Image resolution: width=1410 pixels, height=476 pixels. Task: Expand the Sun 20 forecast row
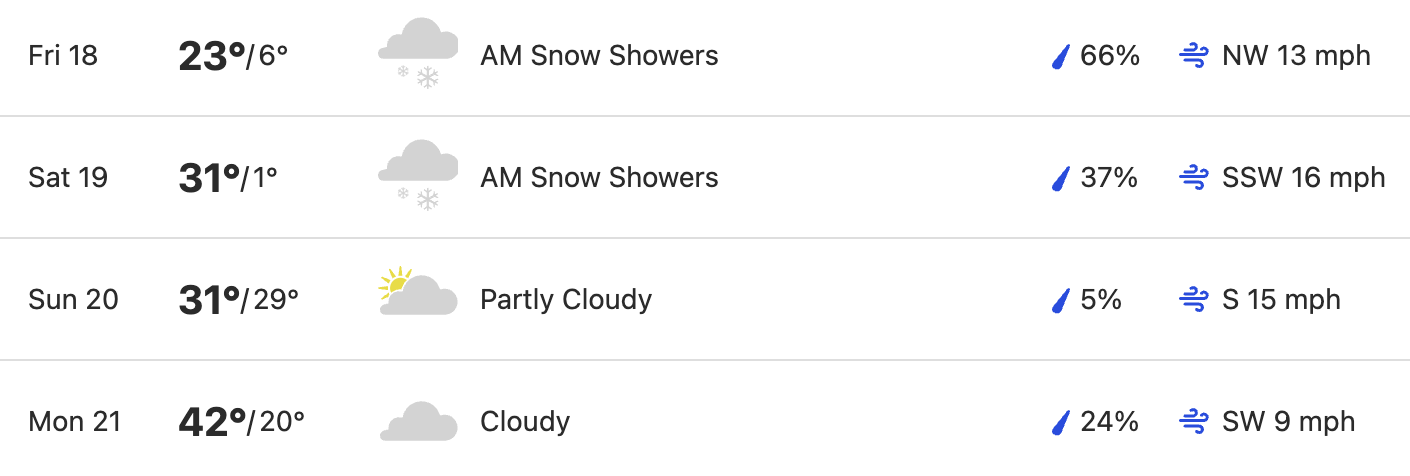705,299
